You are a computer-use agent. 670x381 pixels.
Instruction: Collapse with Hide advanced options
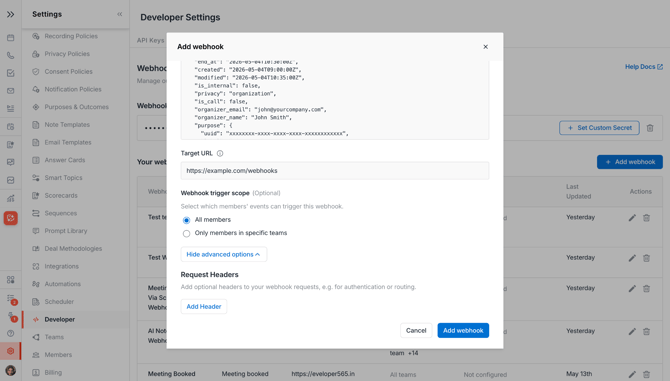point(223,255)
